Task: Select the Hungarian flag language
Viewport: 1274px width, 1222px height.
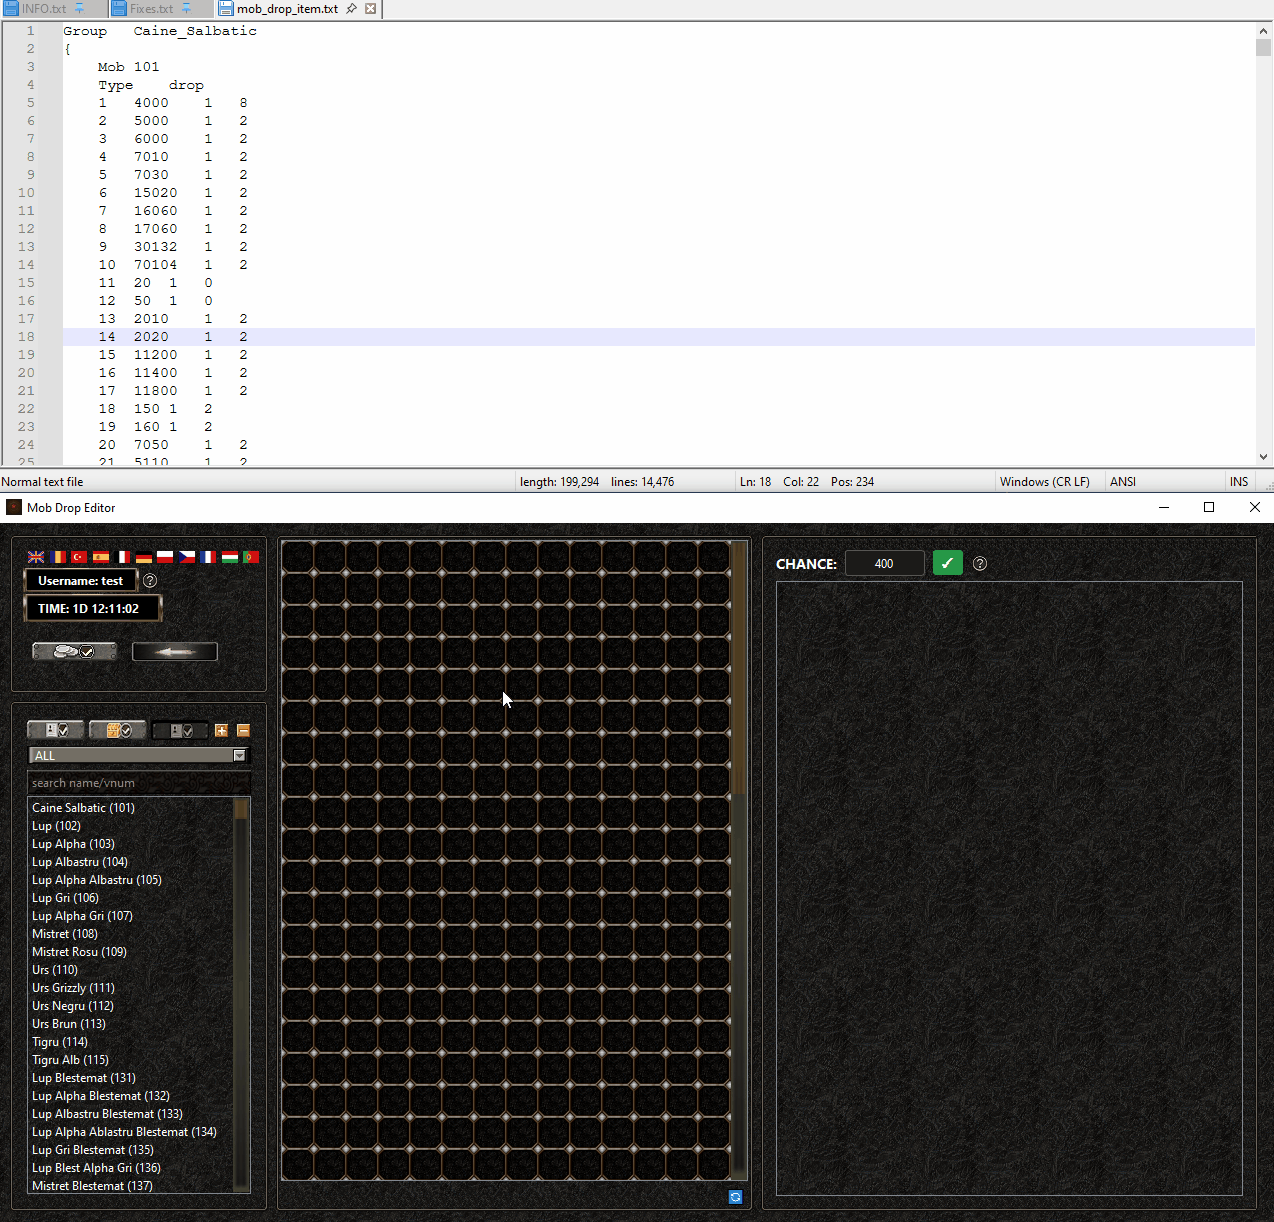Action: (x=230, y=557)
